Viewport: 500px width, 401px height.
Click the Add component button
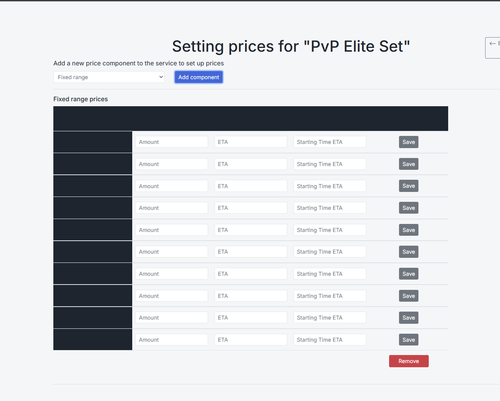pyautogui.click(x=199, y=77)
